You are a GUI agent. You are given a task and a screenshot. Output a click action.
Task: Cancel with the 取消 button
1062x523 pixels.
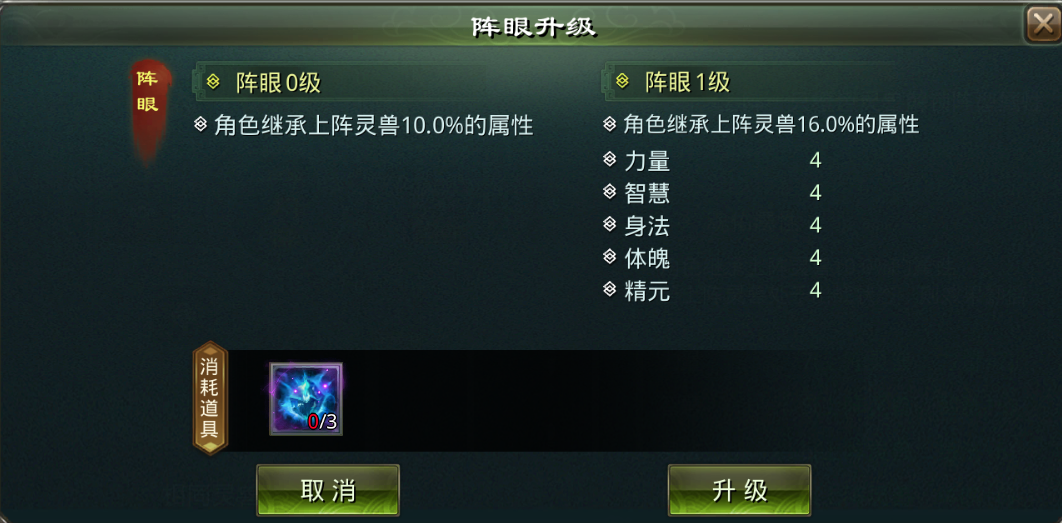pyautogui.click(x=328, y=490)
